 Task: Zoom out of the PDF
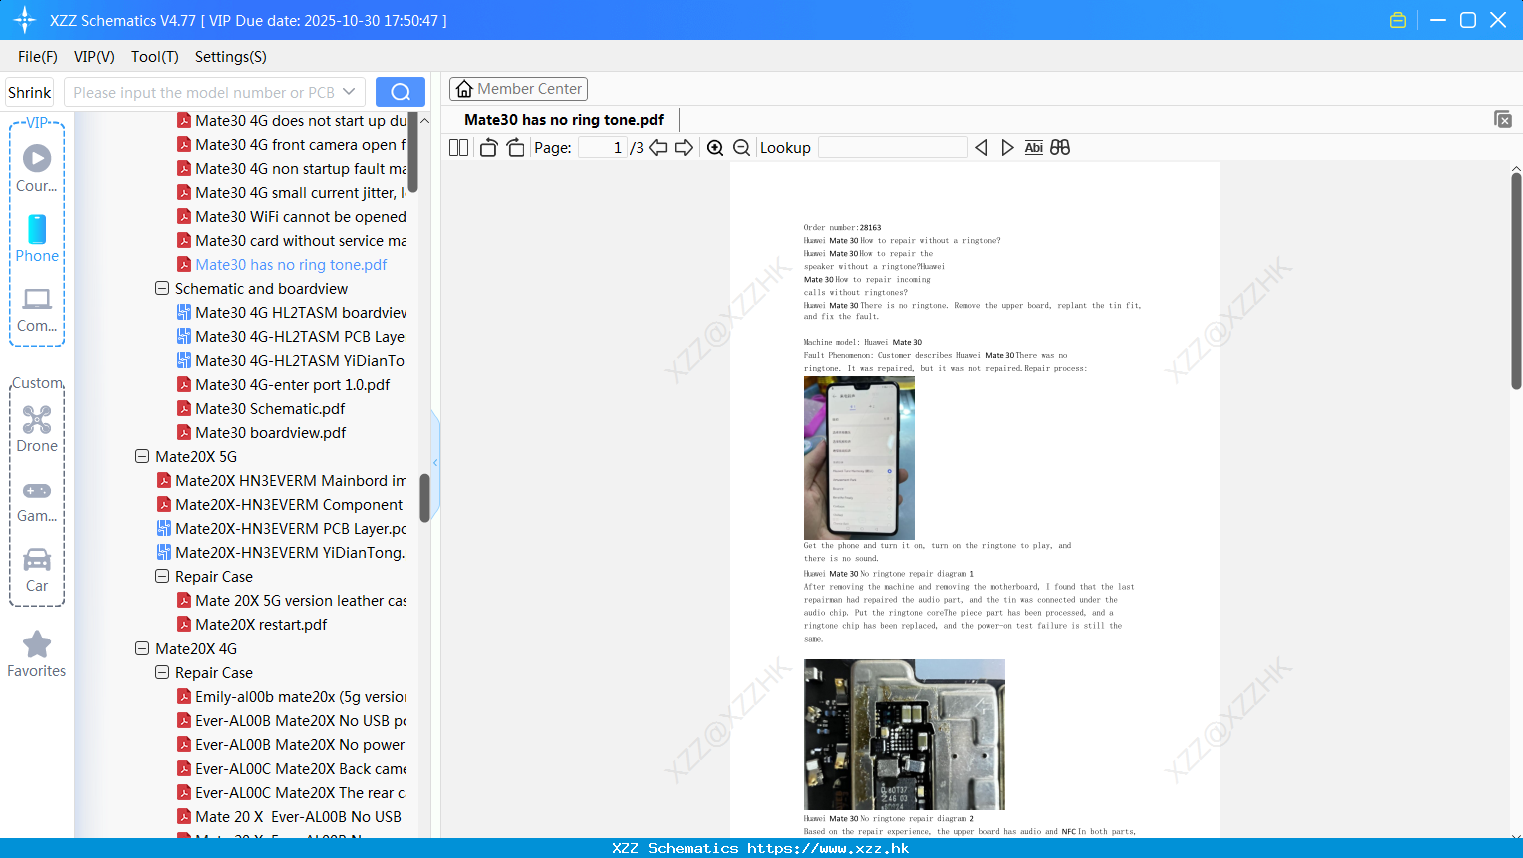[x=741, y=148]
